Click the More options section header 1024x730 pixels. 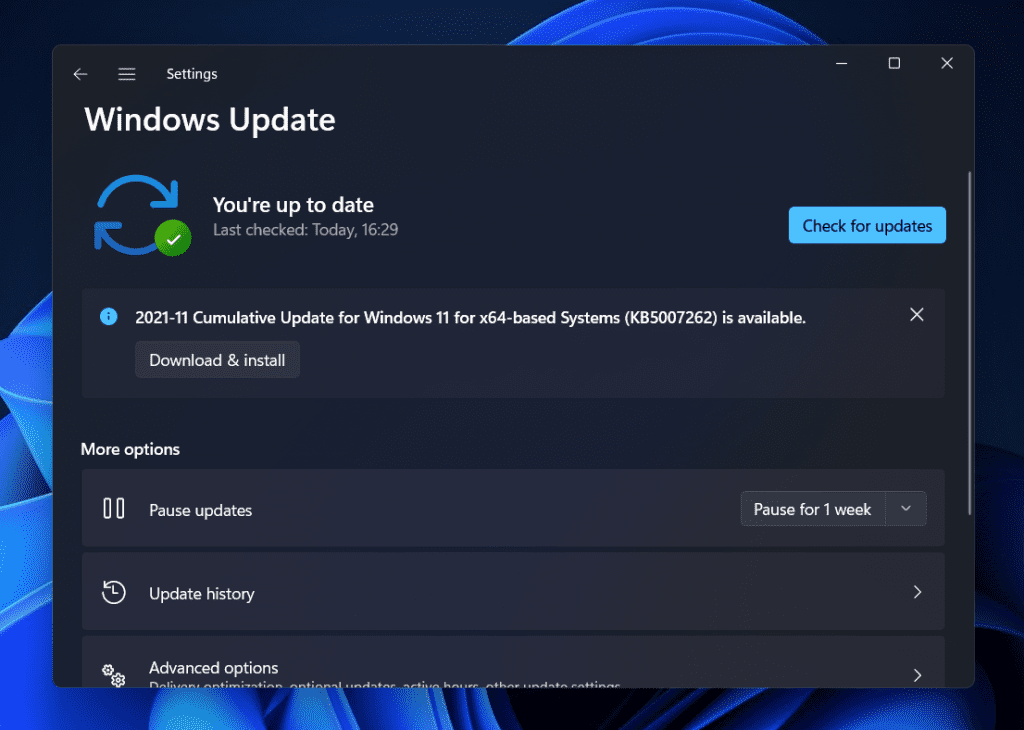click(130, 449)
